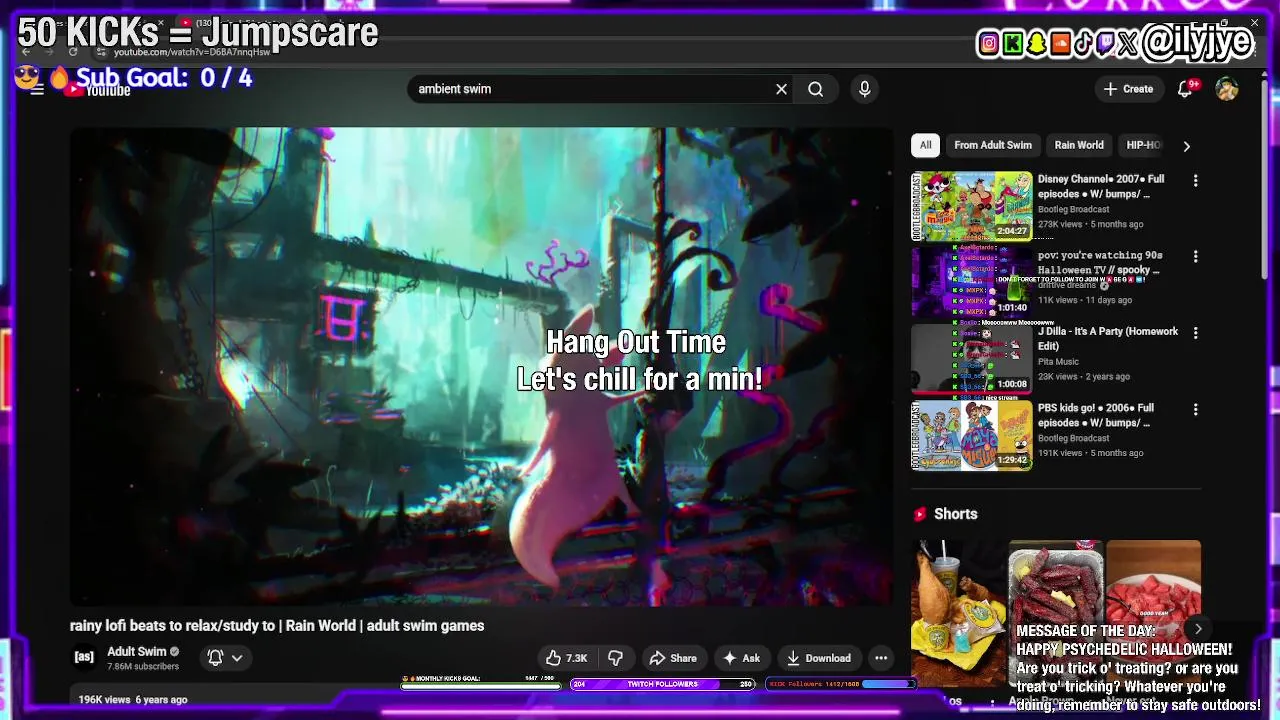Viewport: 1280px width, 720px height.
Task: Open PBS kids go 2006 title
Action: click(x=1096, y=415)
